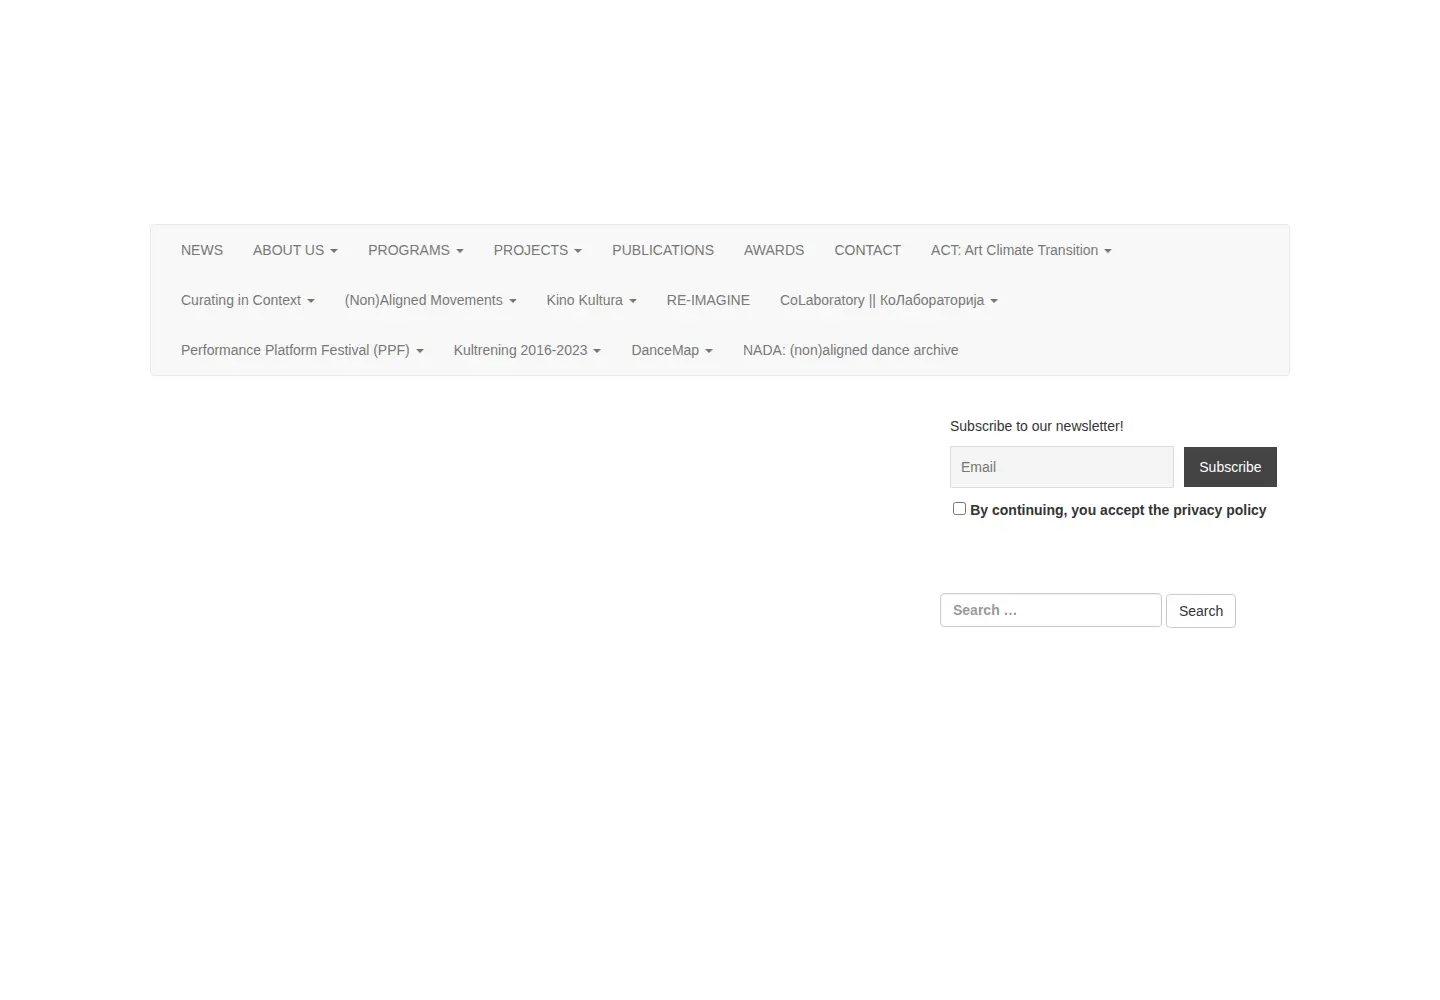The image size is (1440, 1000).
Task: Open the AWARDS page
Action: (774, 250)
